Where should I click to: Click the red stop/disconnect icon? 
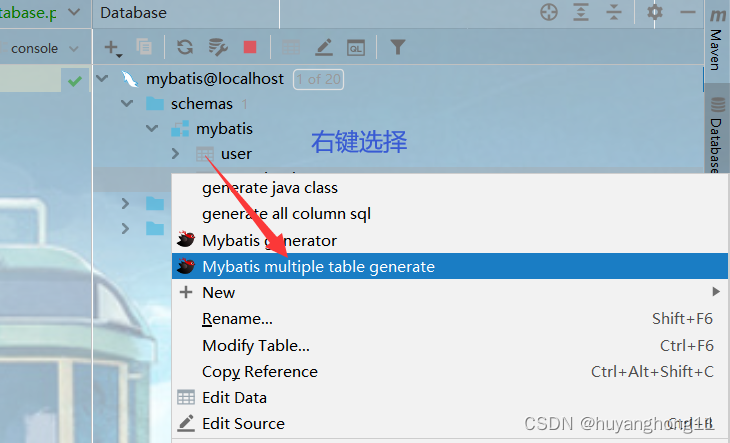tap(250, 47)
